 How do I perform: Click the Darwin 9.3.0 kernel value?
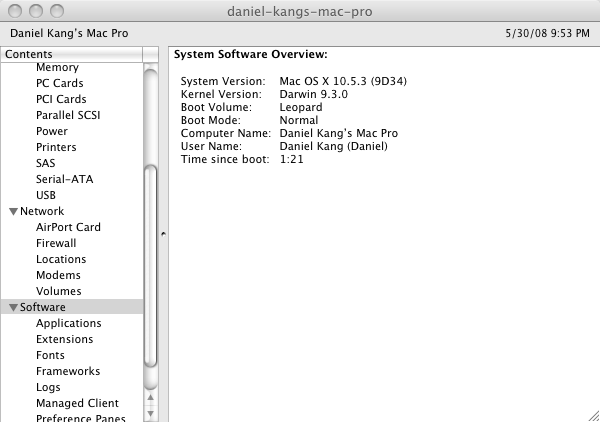click(314, 95)
